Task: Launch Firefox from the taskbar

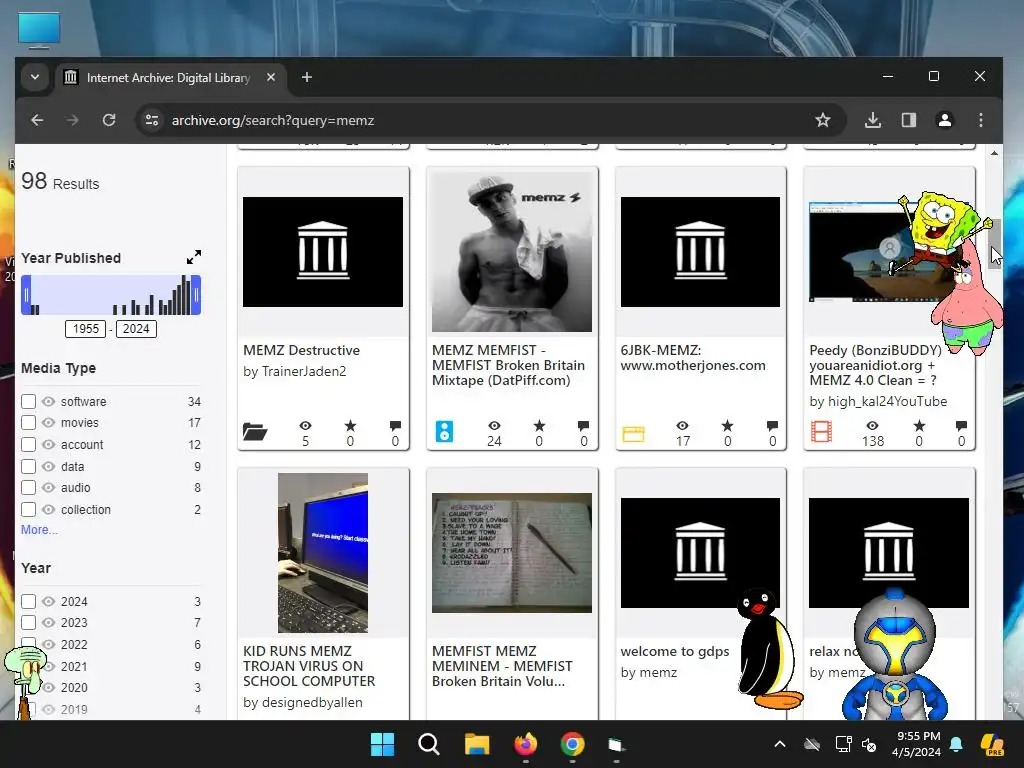Action: [525, 744]
